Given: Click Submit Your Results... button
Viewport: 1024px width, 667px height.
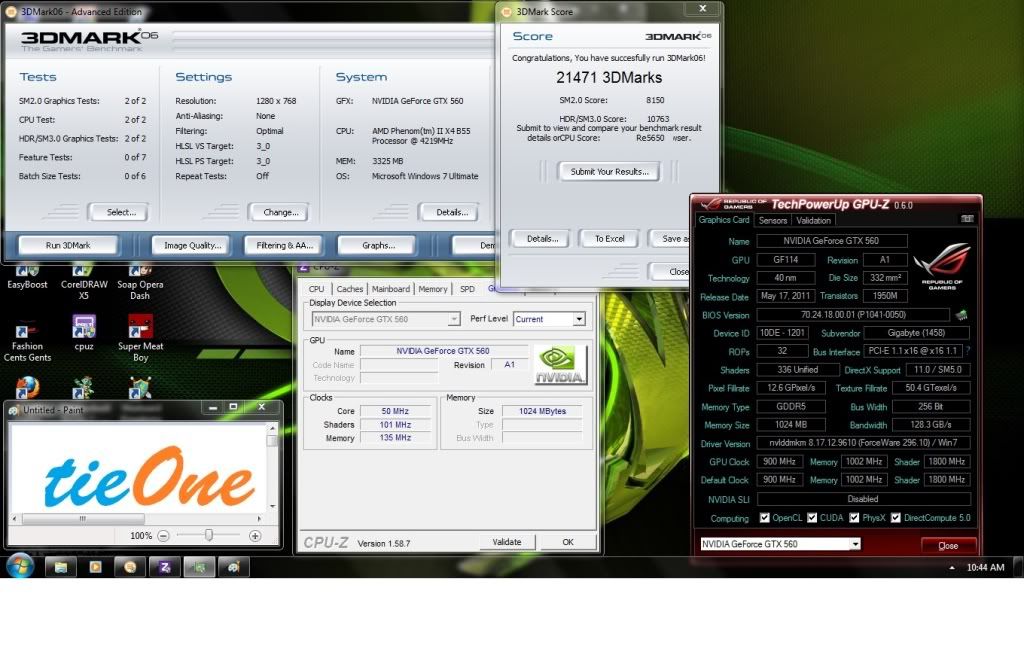Looking at the screenshot, I should pos(609,171).
